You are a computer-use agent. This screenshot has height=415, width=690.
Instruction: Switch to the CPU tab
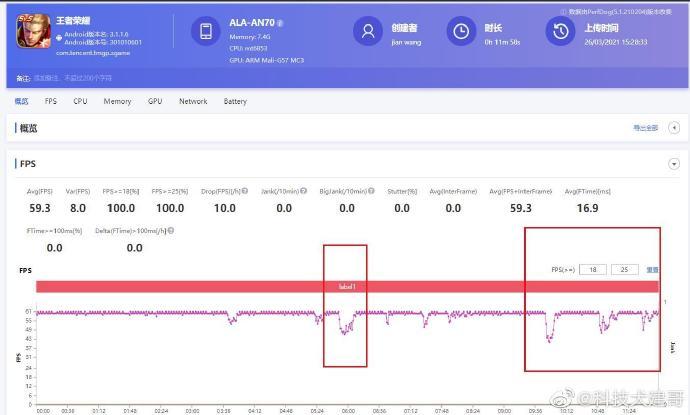pos(80,101)
